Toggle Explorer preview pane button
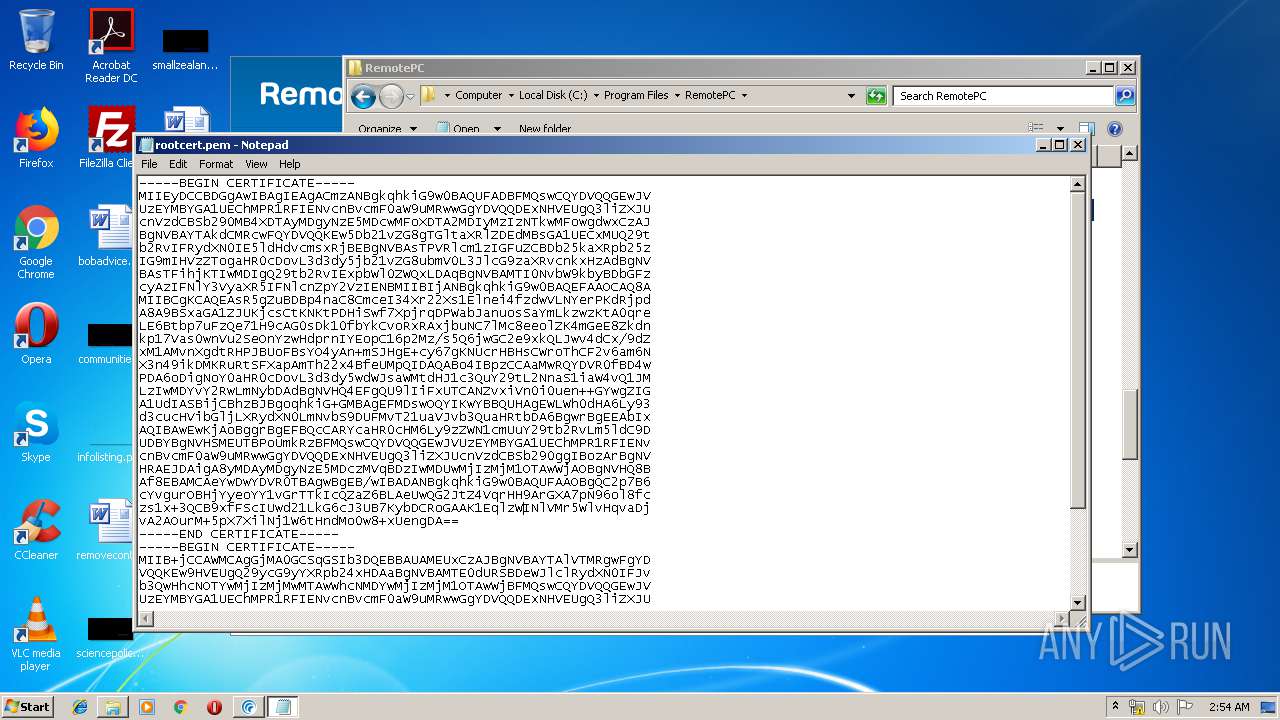Image resolution: width=1280 pixels, height=720 pixels. 1087,128
